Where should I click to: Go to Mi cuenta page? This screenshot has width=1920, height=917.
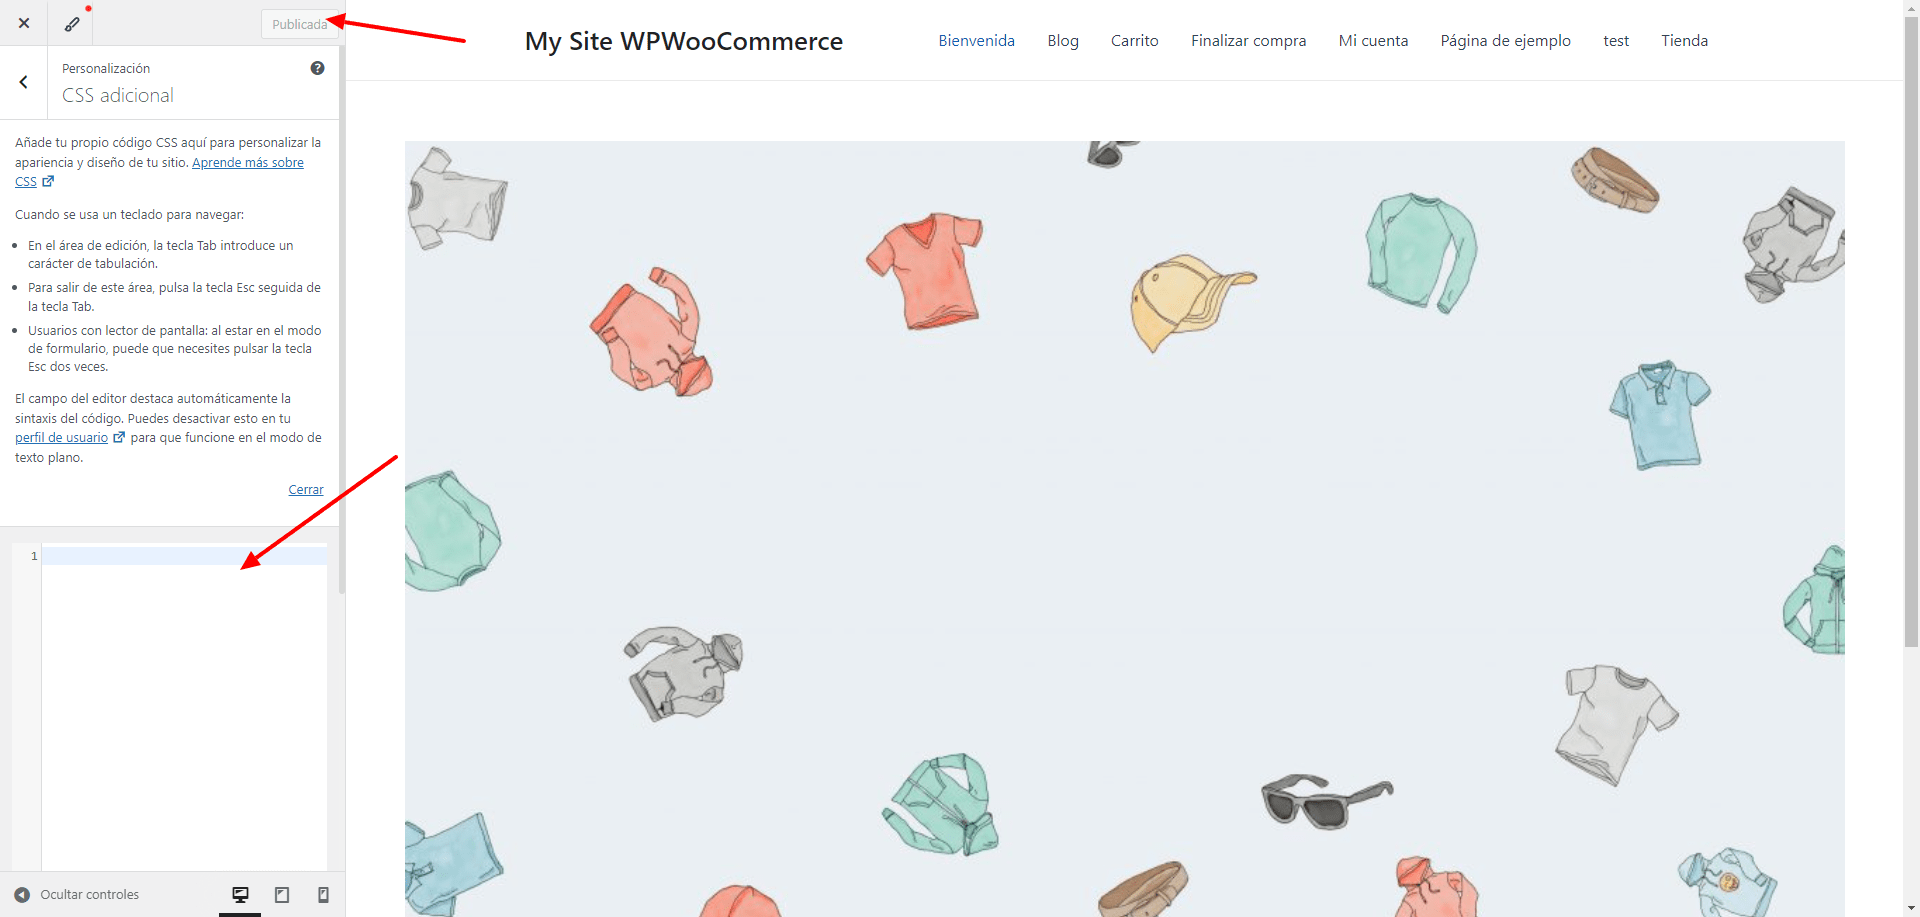coord(1373,41)
